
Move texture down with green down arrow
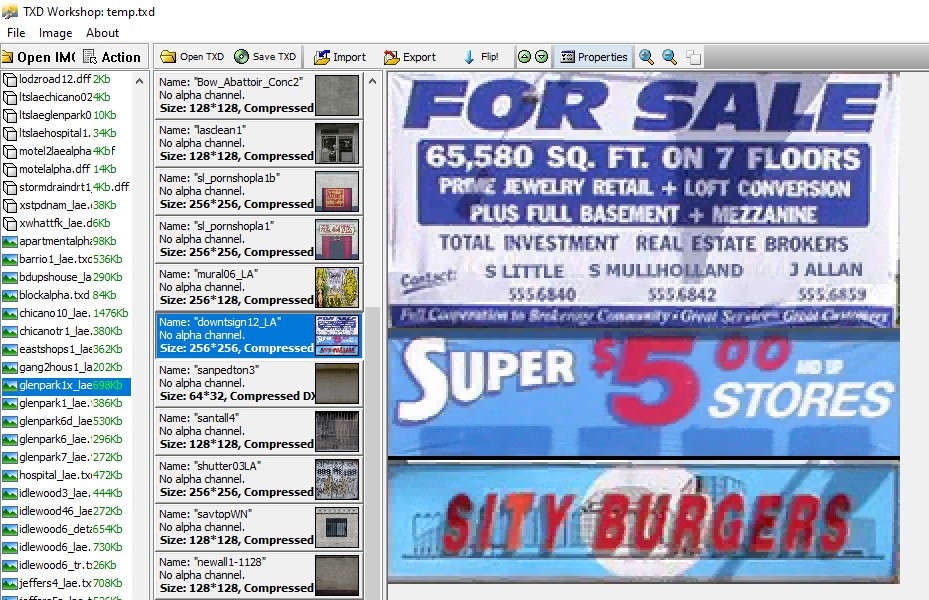(542, 57)
